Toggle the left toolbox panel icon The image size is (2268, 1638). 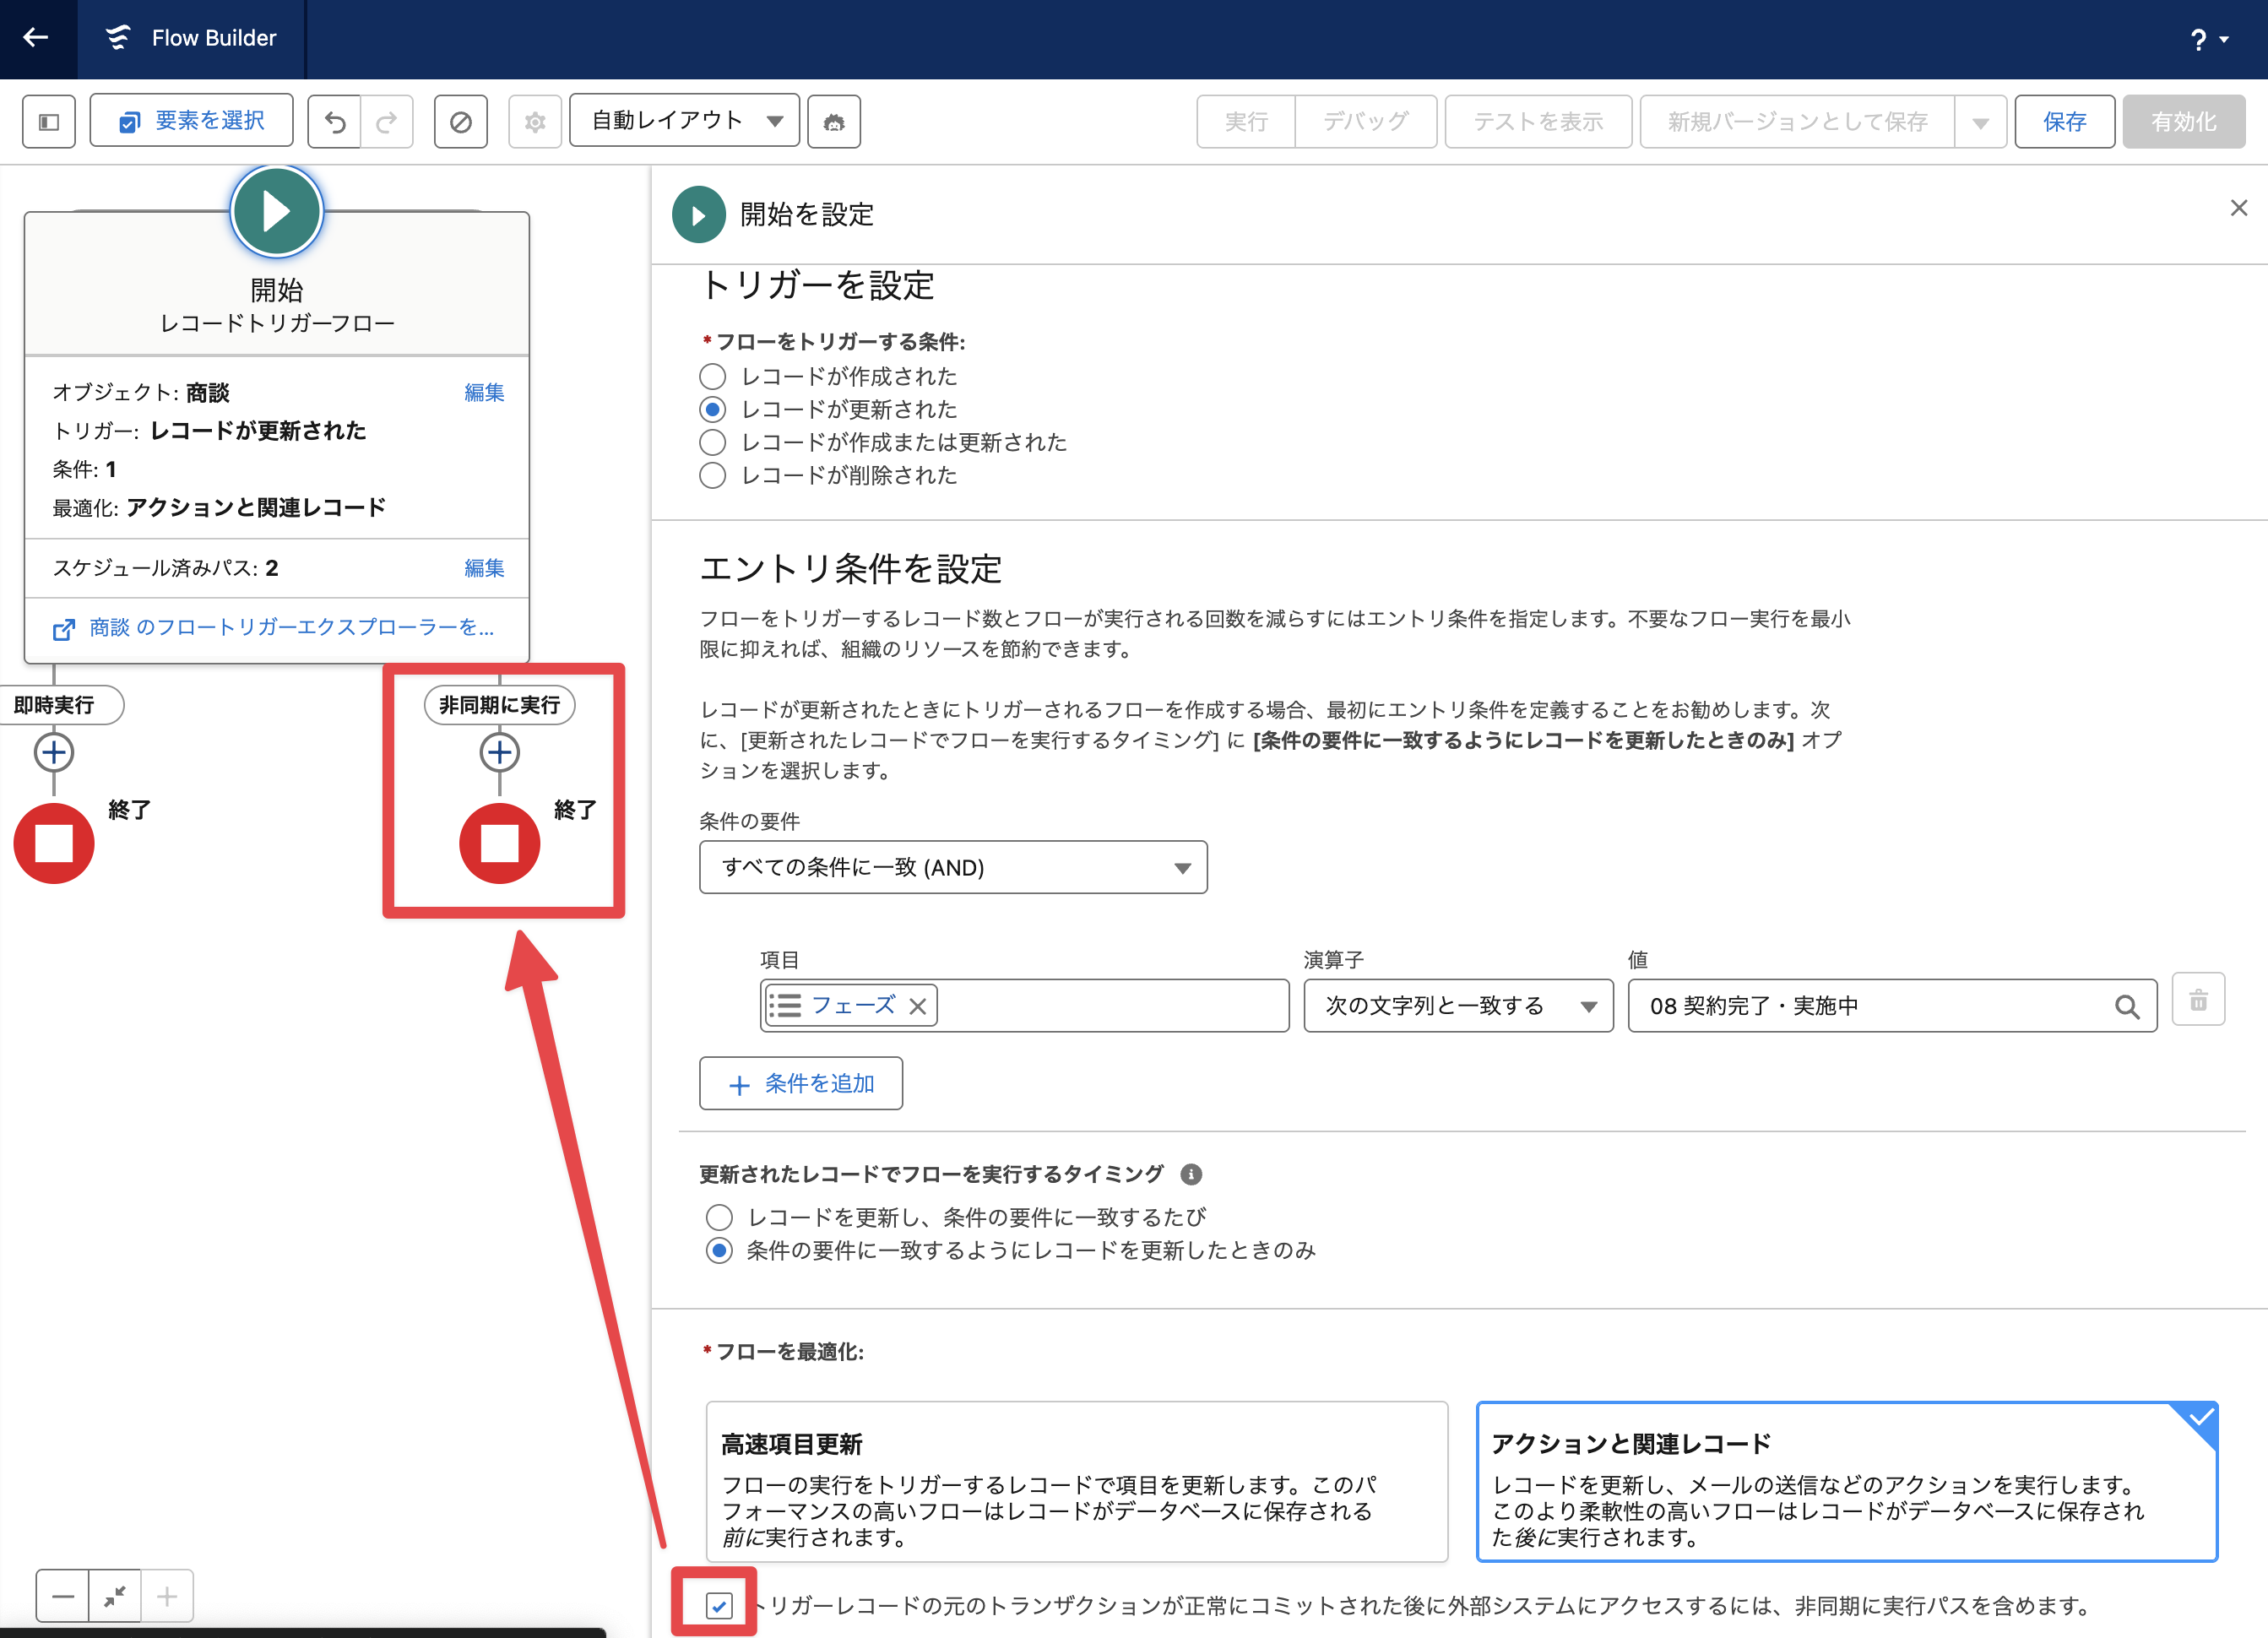tap(49, 122)
